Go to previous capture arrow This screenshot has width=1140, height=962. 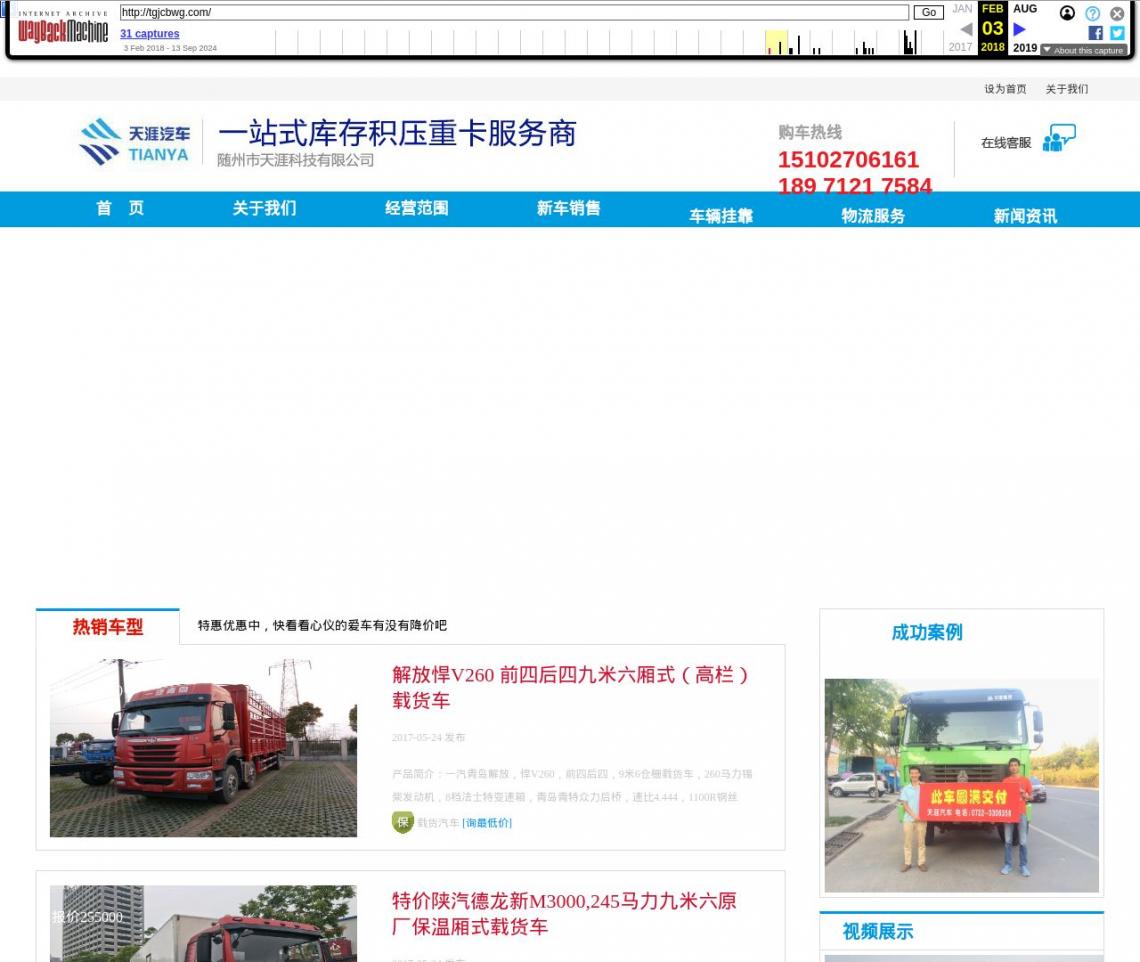966,30
